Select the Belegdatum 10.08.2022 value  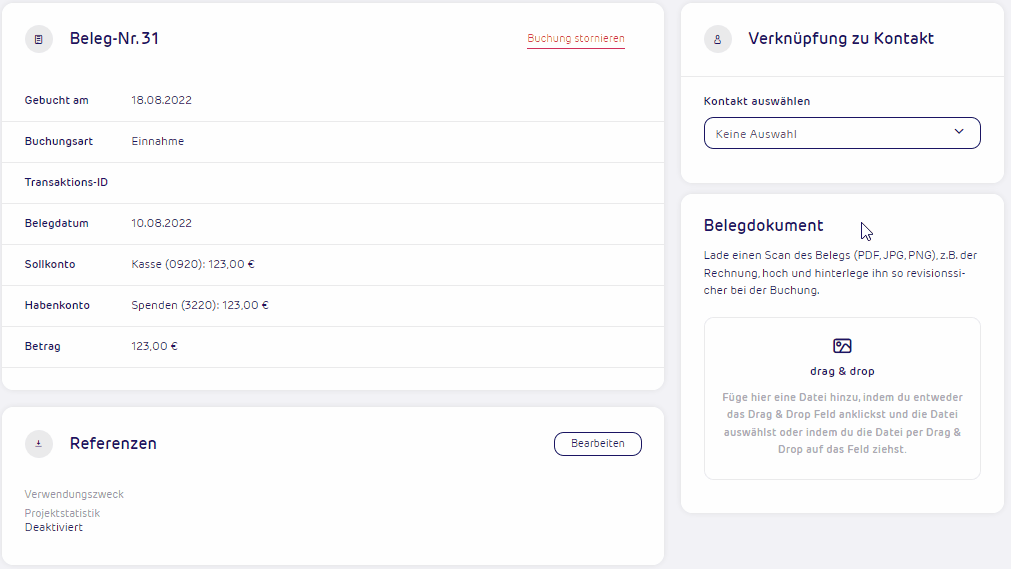pos(161,223)
